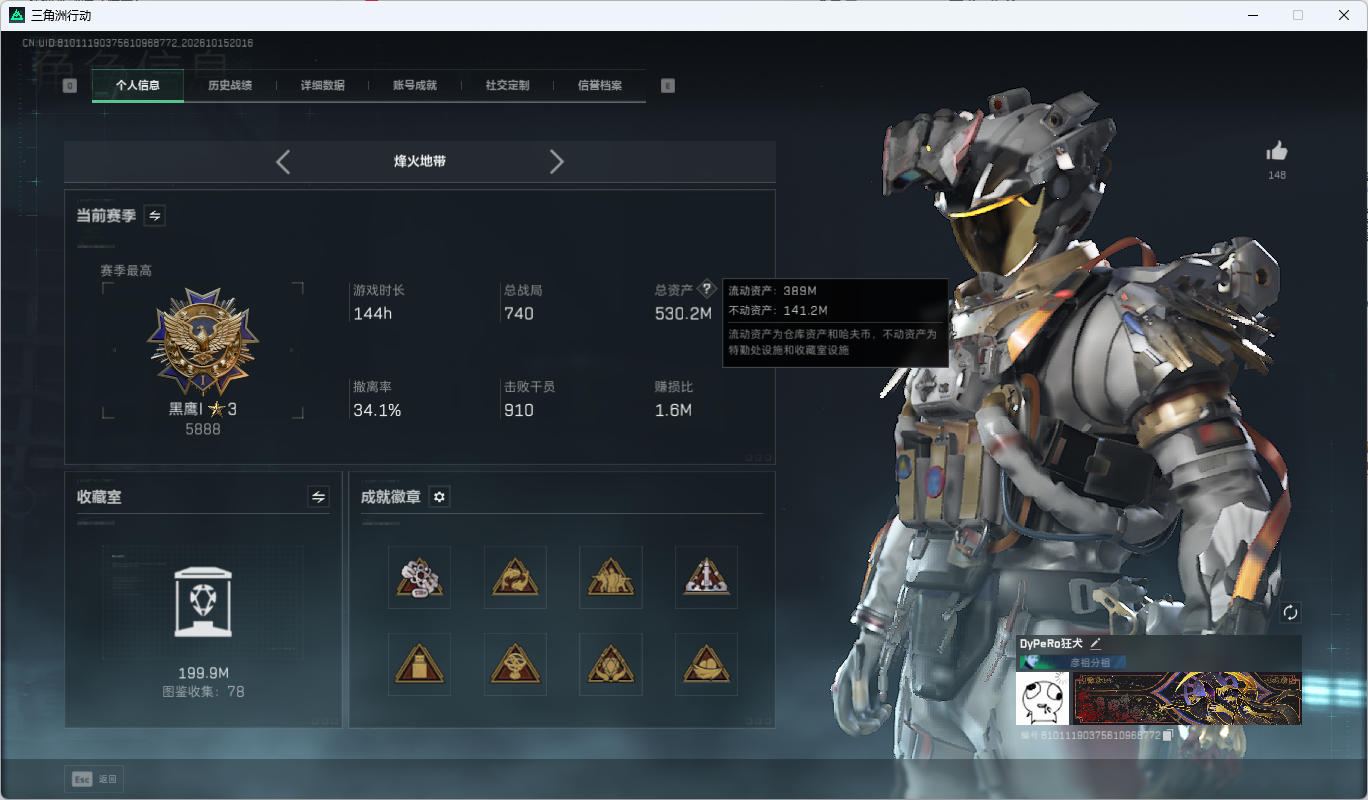The width and height of the screenshot is (1368, 800).
Task: Click the E key tab-switch hint
Action: (668, 86)
